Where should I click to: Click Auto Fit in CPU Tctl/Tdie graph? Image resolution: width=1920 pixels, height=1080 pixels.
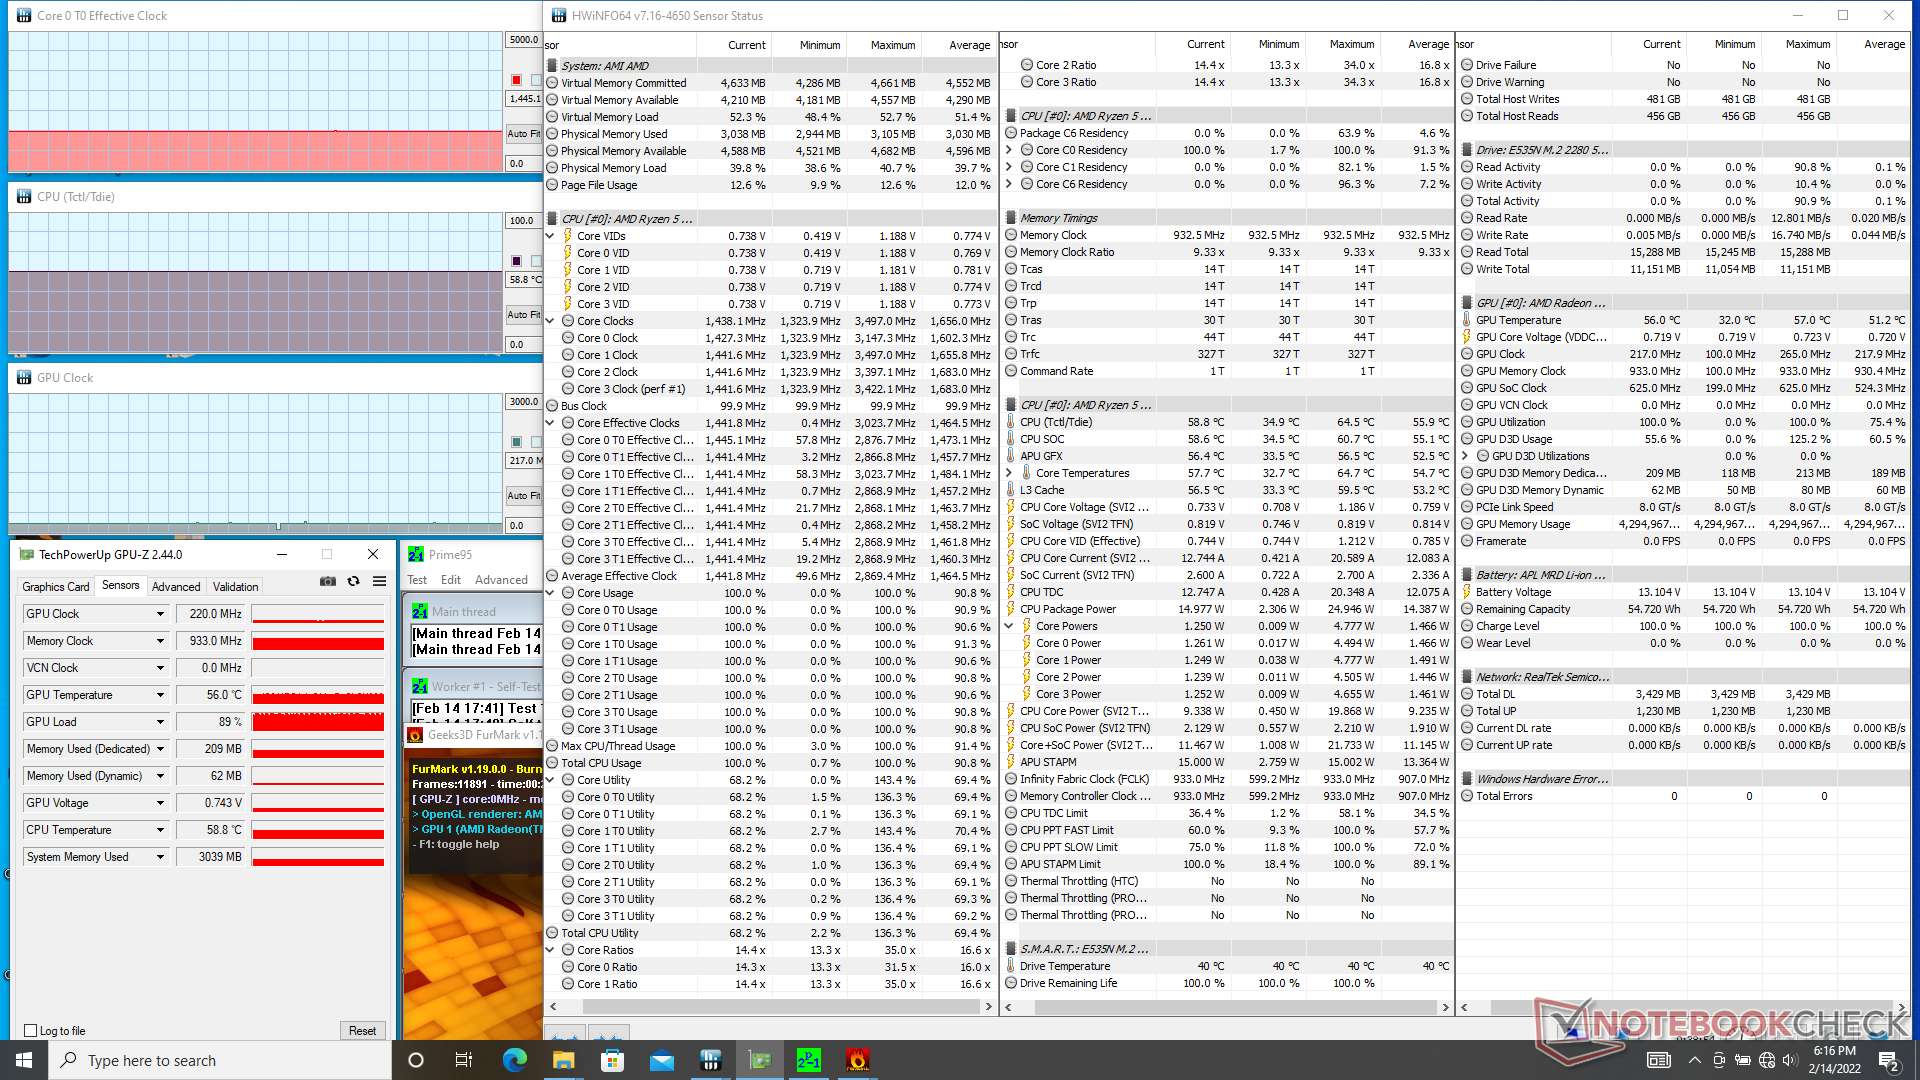pos(523,315)
